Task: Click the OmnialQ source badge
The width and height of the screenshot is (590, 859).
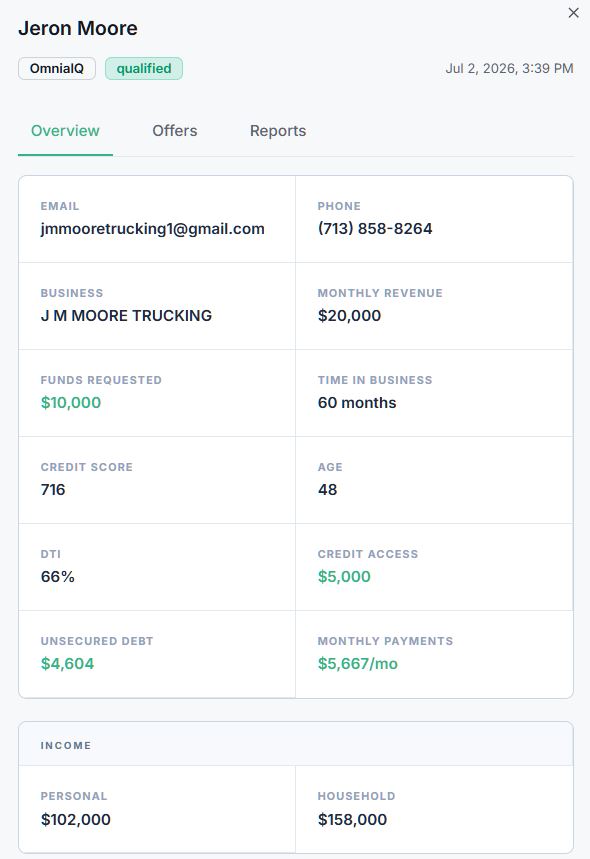Action: tap(57, 68)
